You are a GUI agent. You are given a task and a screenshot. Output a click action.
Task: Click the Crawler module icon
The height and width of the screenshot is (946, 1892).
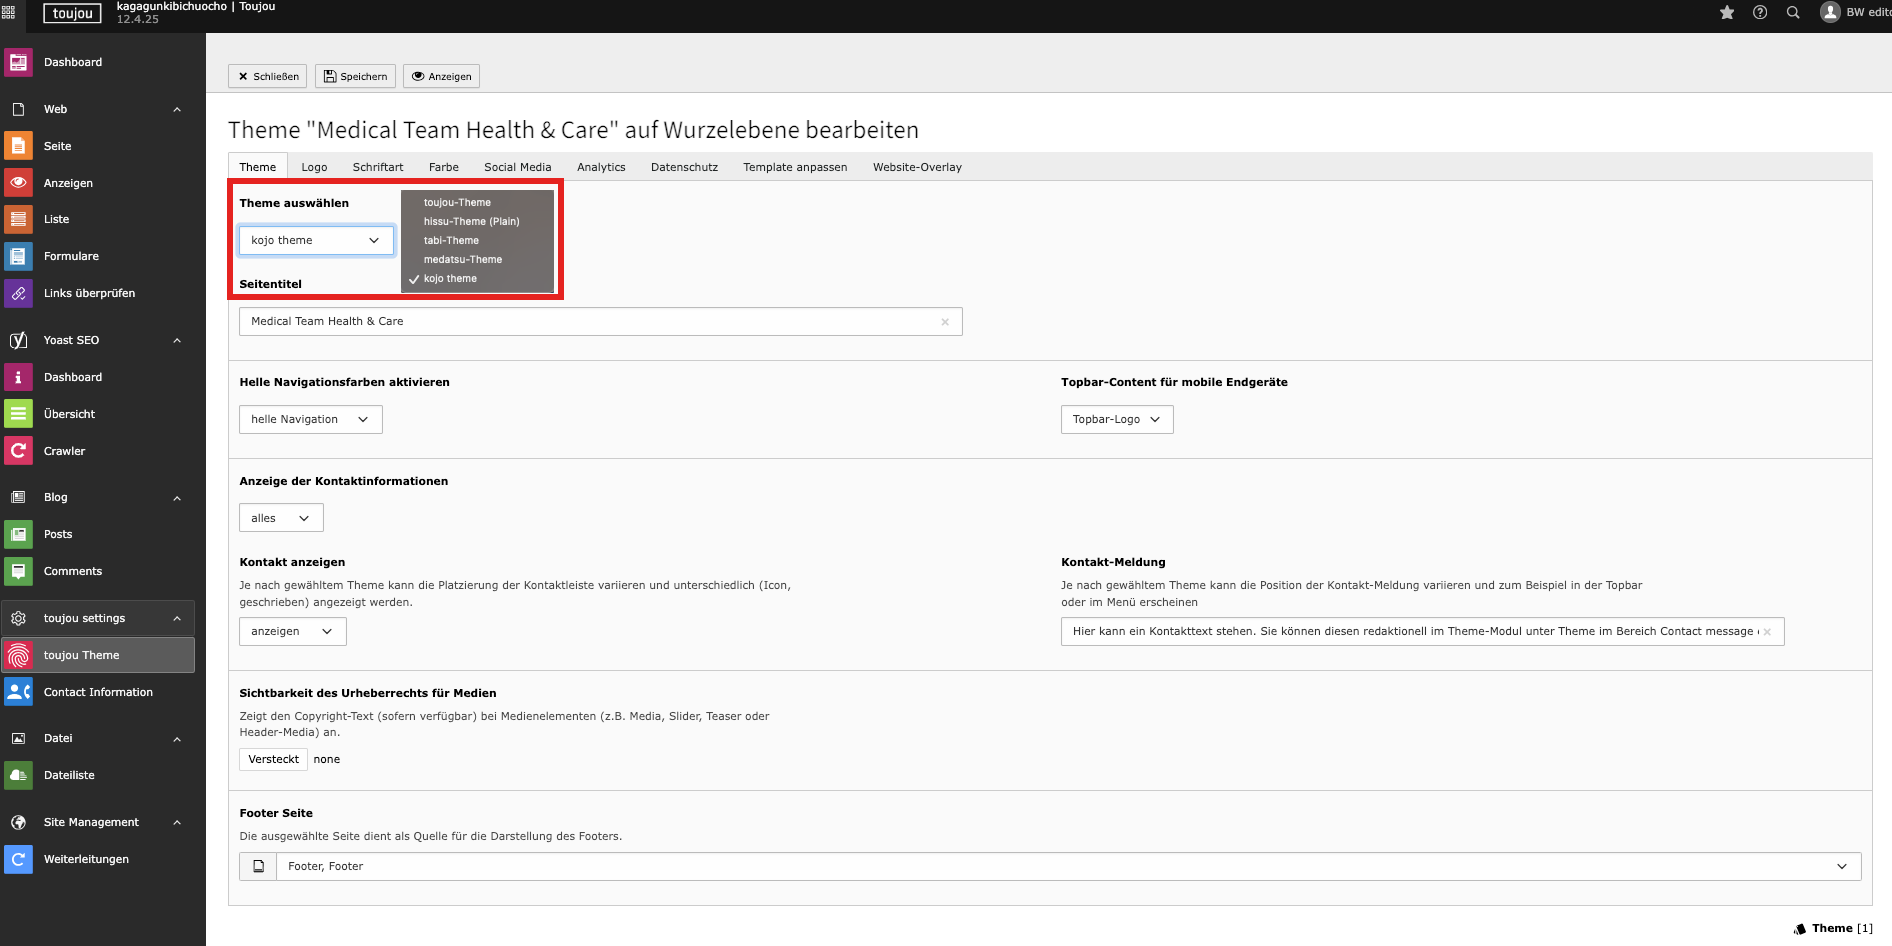[x=18, y=451]
